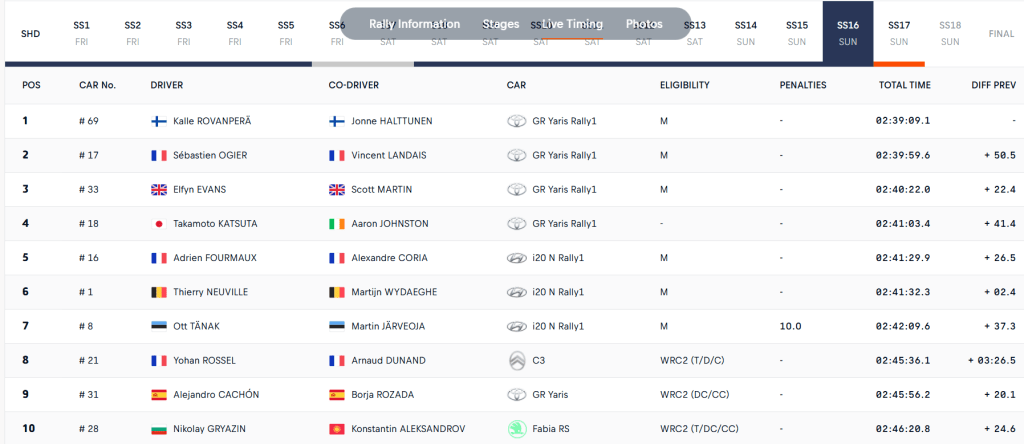Click Citroën logo next to C3
Screen dimensions: 1024x444
coord(517,360)
